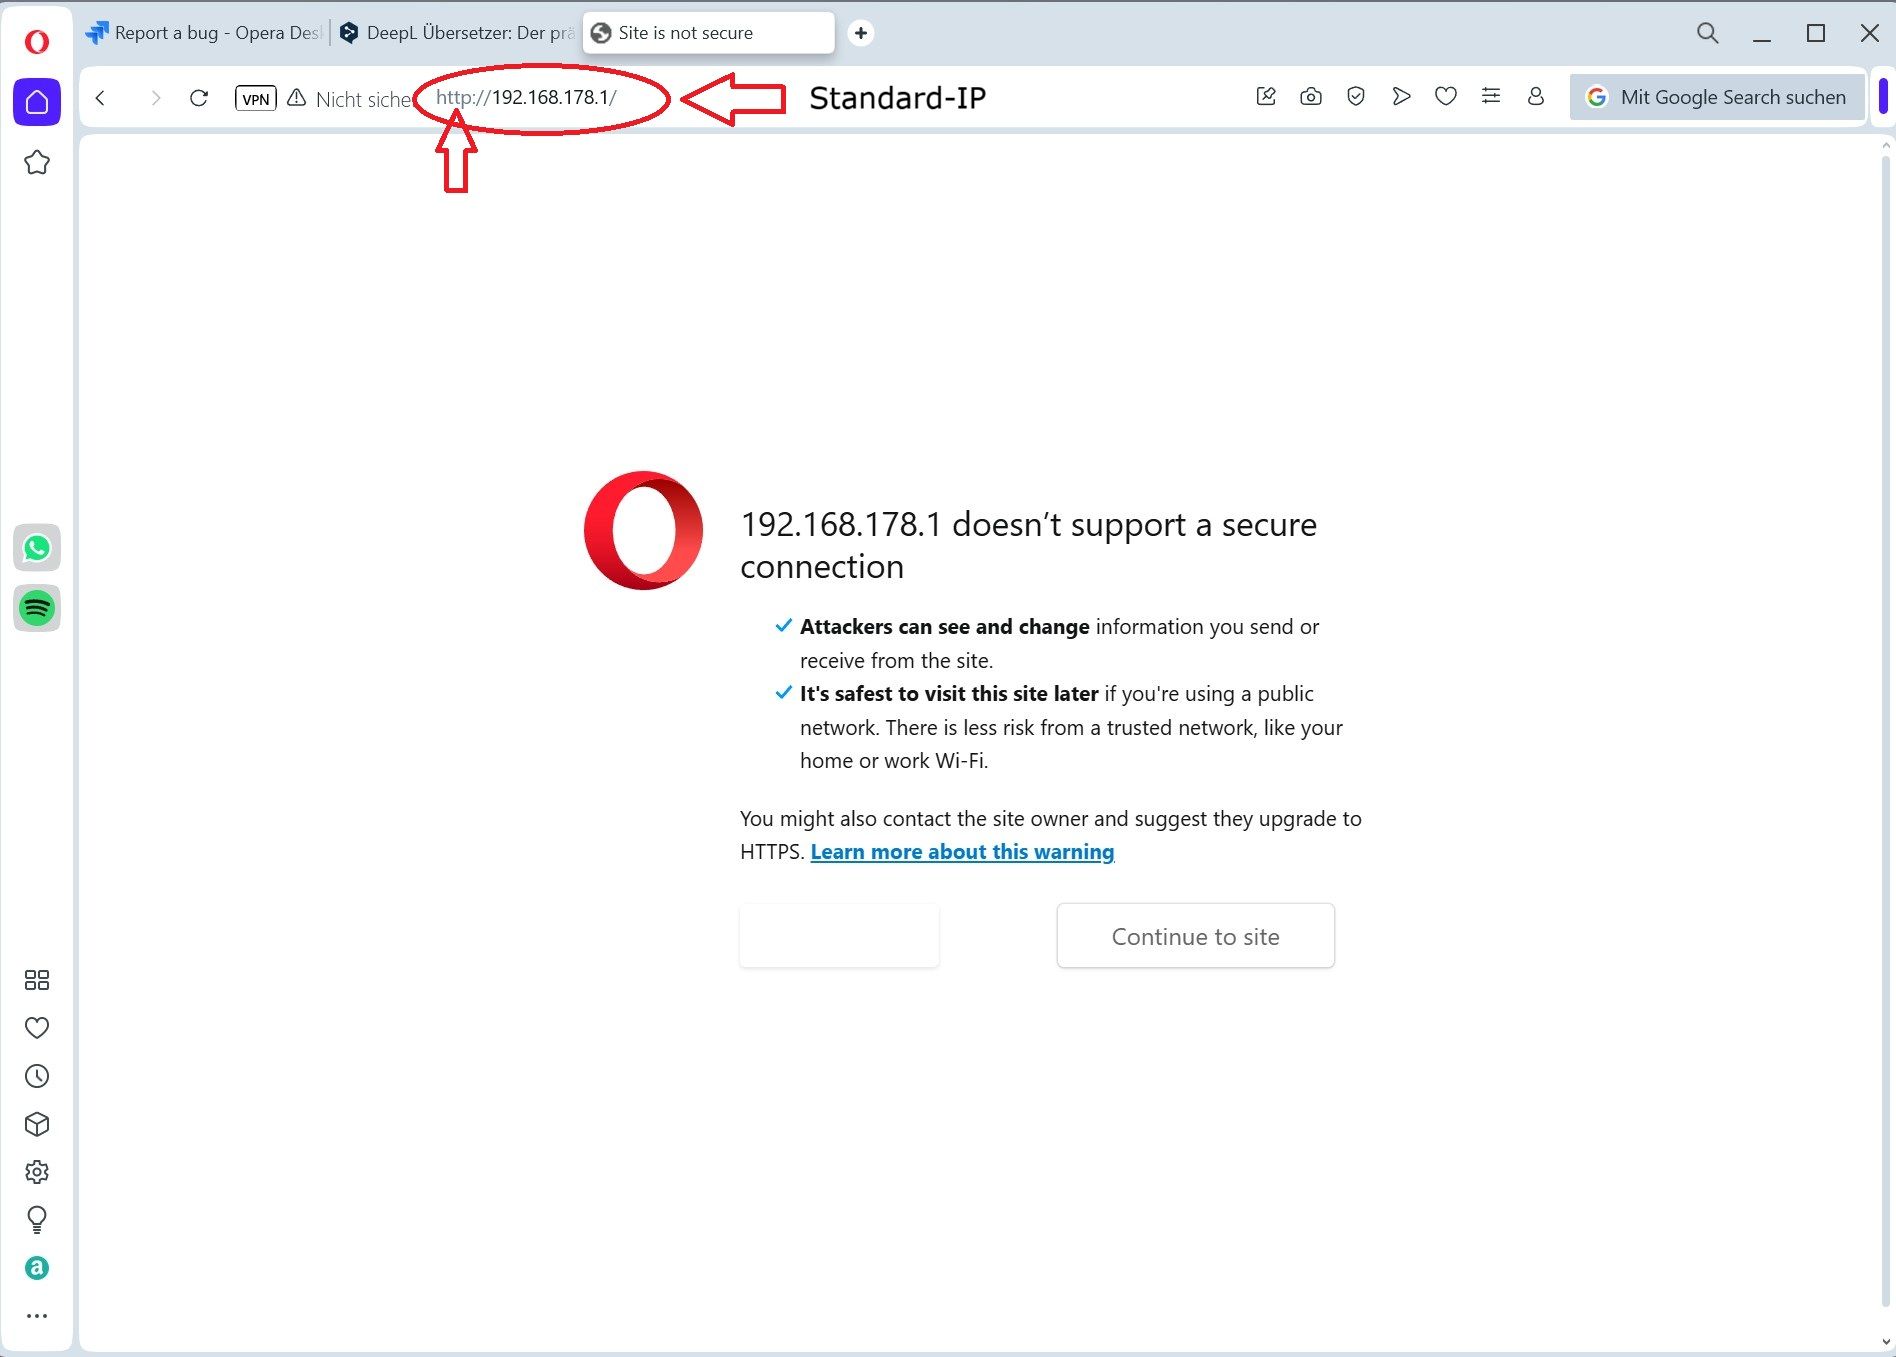Screen dimensions: 1896x1357
Task: Toggle the VPN badge in address bar
Action: pos(256,98)
